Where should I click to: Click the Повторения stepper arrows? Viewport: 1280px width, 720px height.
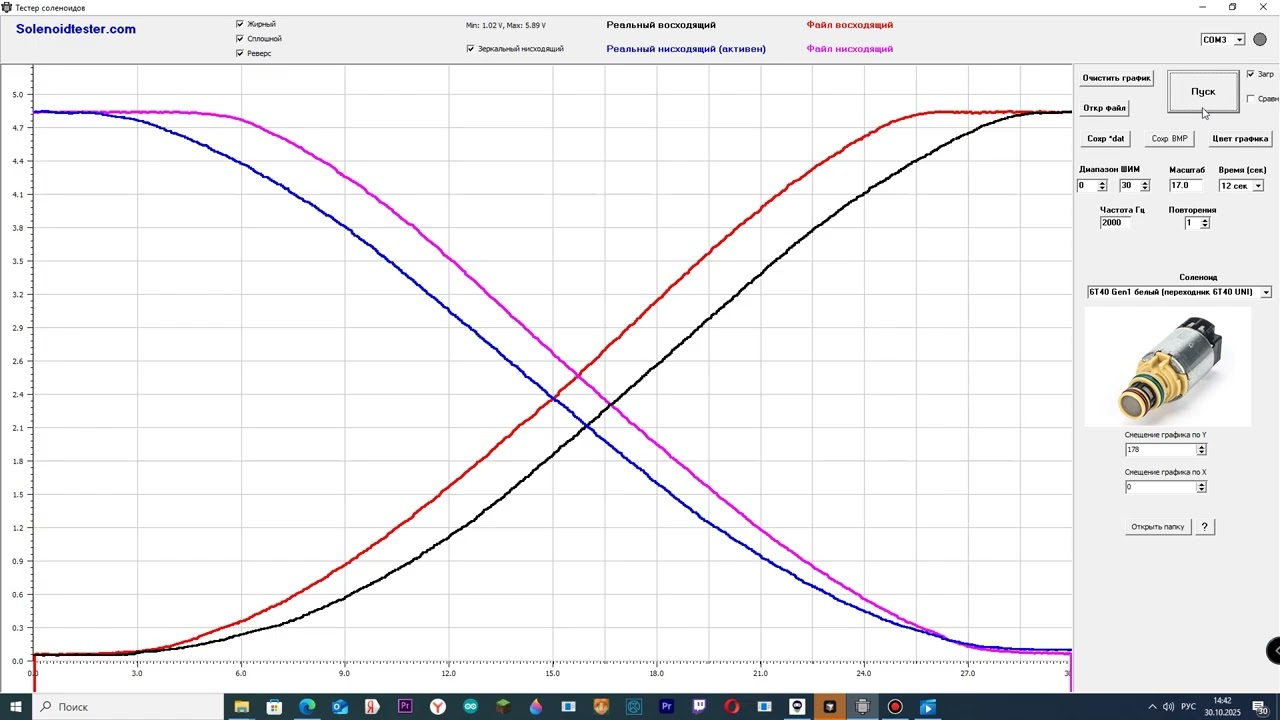tap(1205, 223)
